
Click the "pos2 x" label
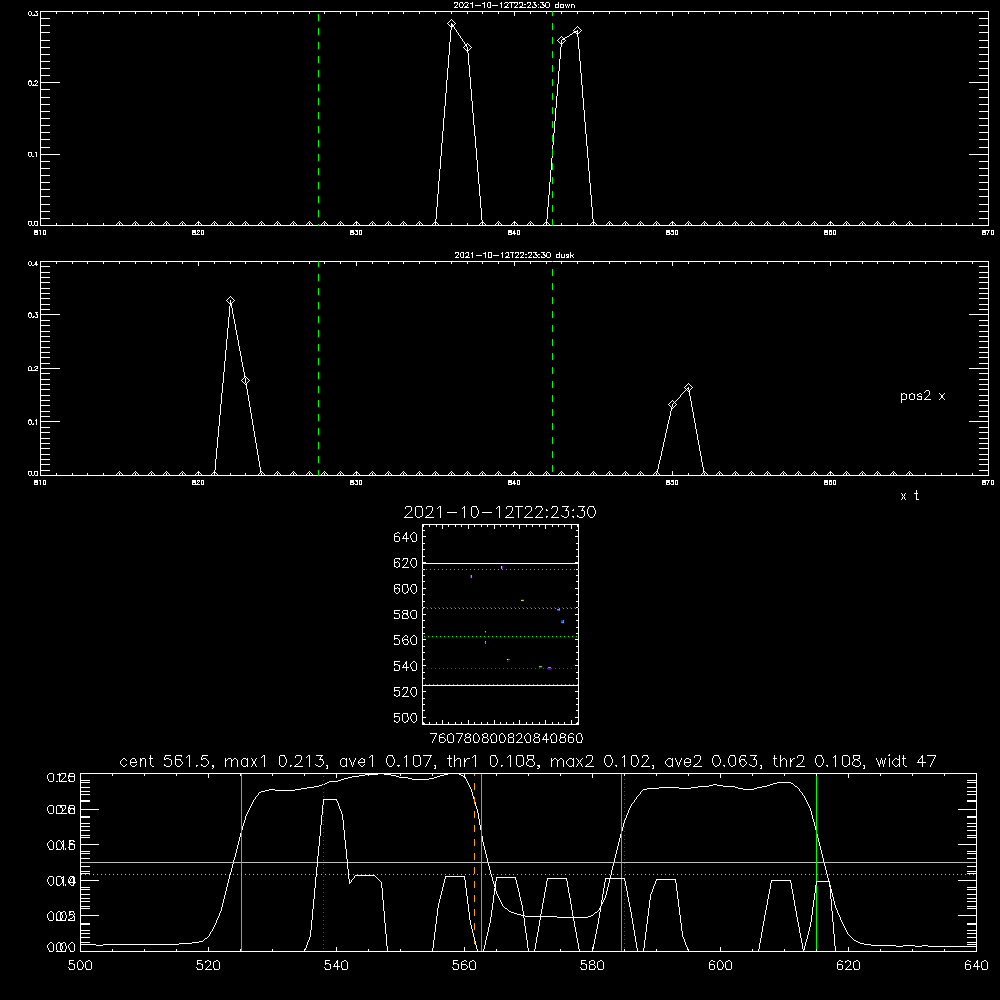click(x=922, y=396)
